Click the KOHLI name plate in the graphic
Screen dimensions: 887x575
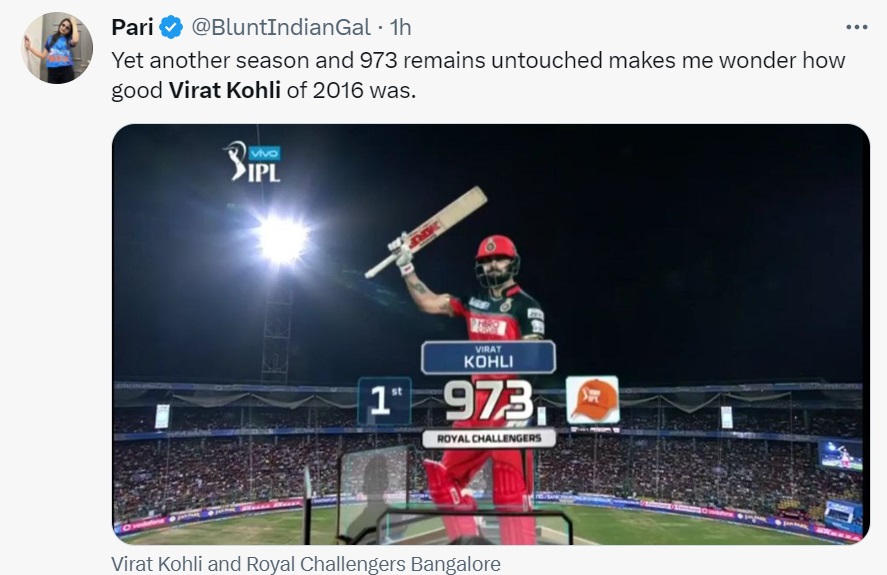click(488, 357)
